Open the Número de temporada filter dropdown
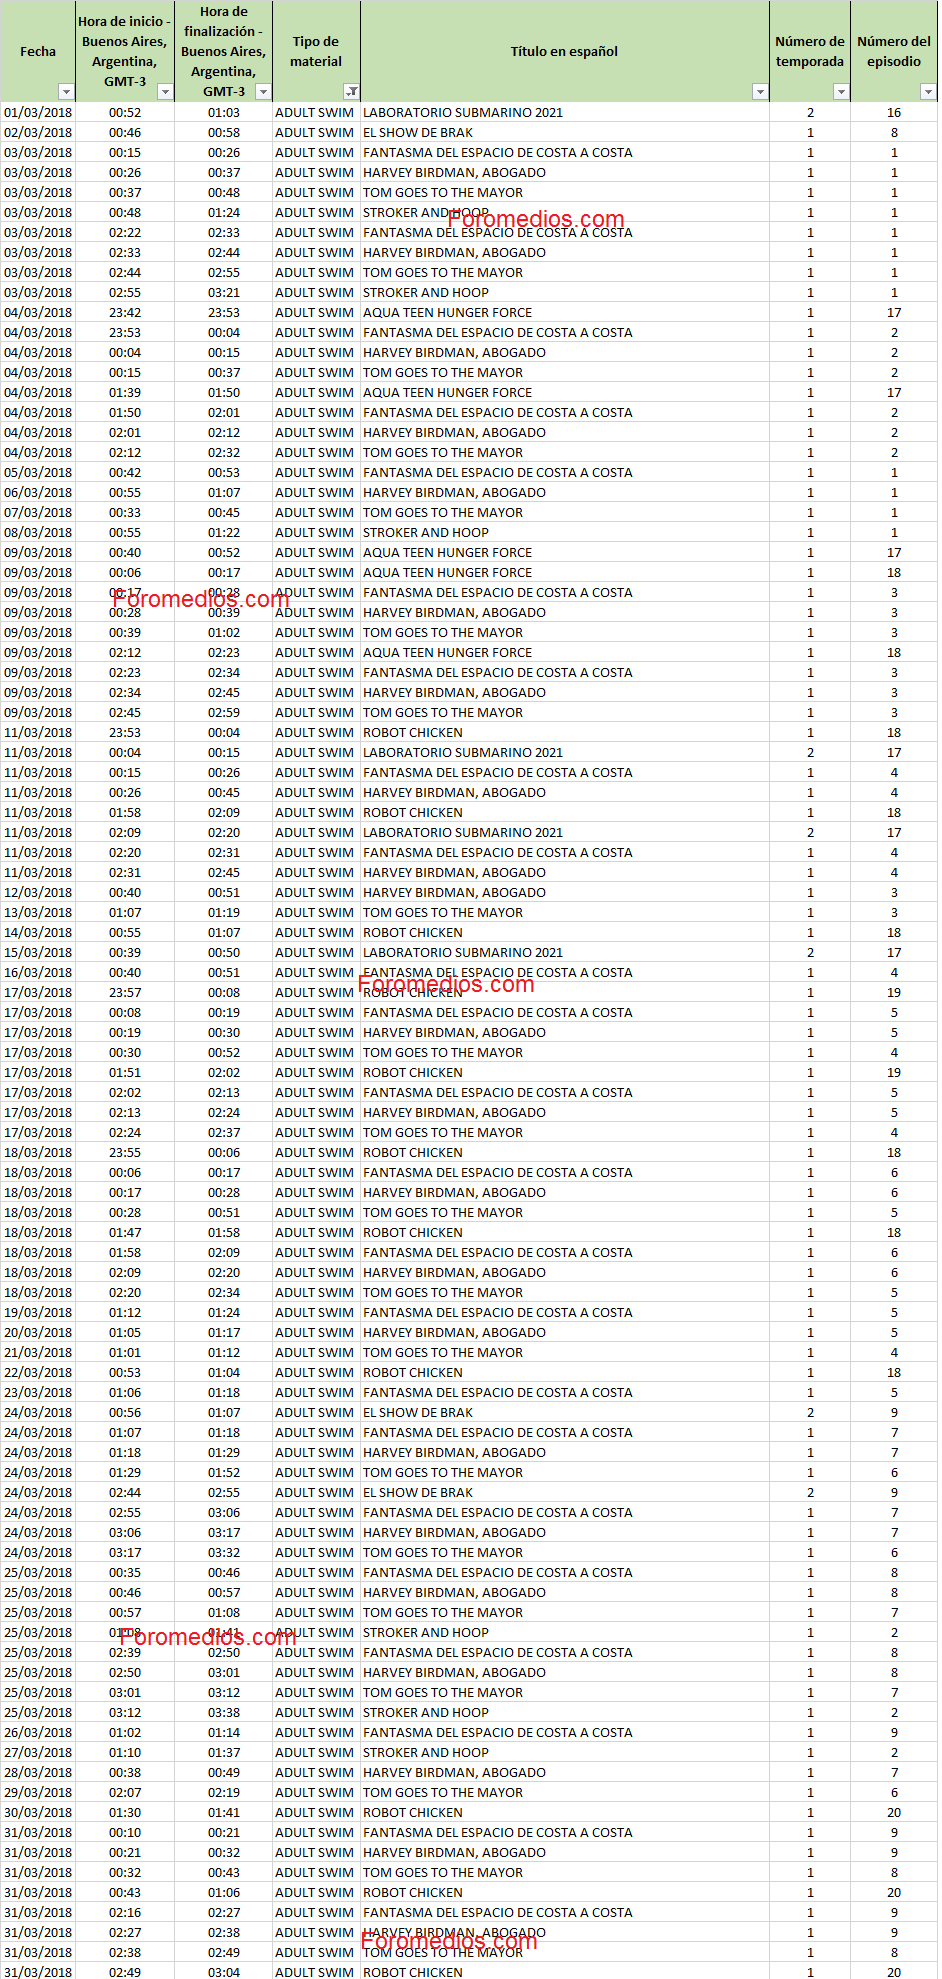Image resolution: width=942 pixels, height=1979 pixels. 841,92
